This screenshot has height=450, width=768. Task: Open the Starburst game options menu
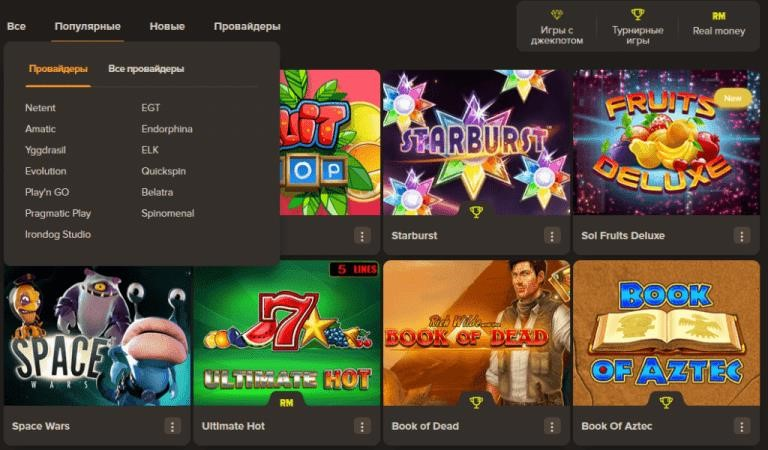tap(552, 236)
